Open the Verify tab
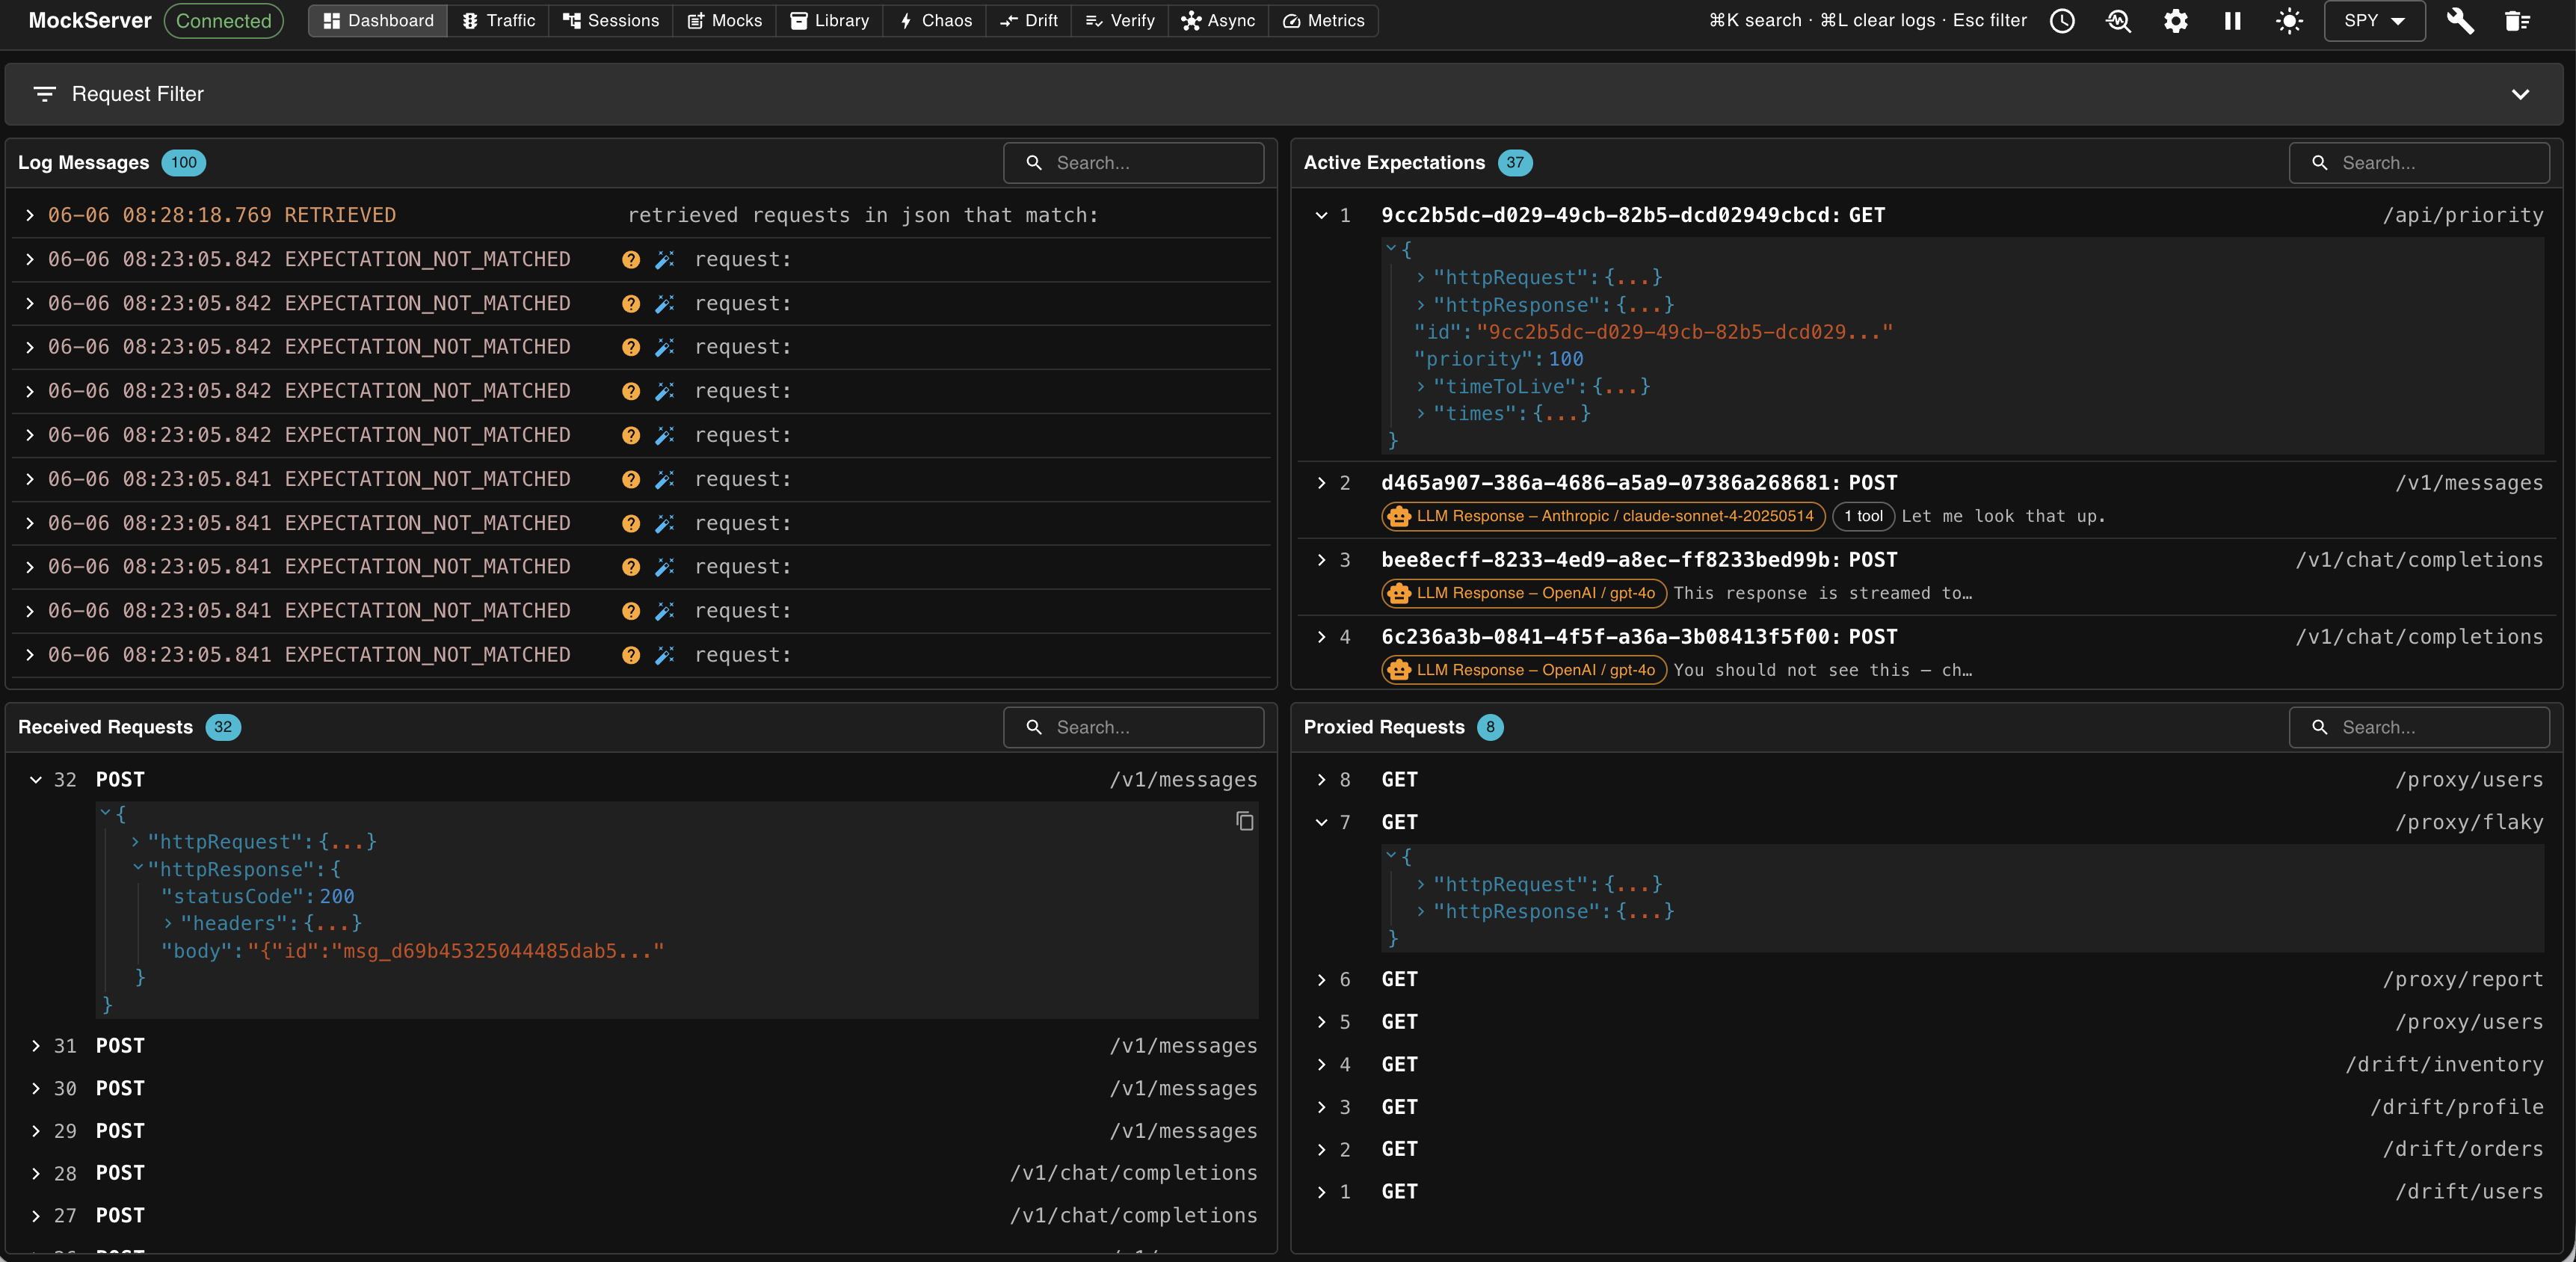The width and height of the screenshot is (2576, 1262). pyautogui.click(x=1120, y=21)
